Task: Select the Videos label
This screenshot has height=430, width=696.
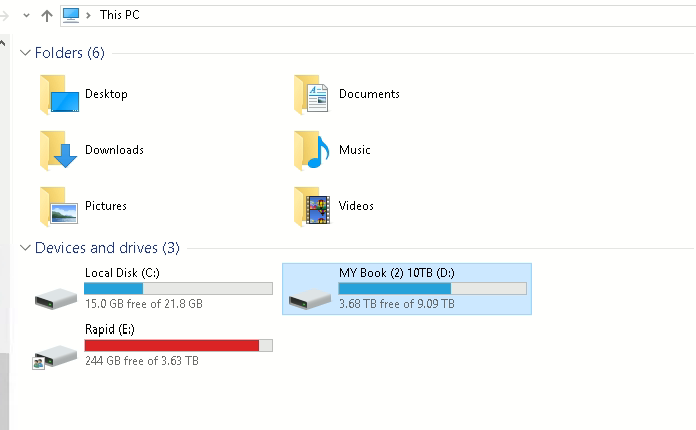Action: pyautogui.click(x=356, y=206)
